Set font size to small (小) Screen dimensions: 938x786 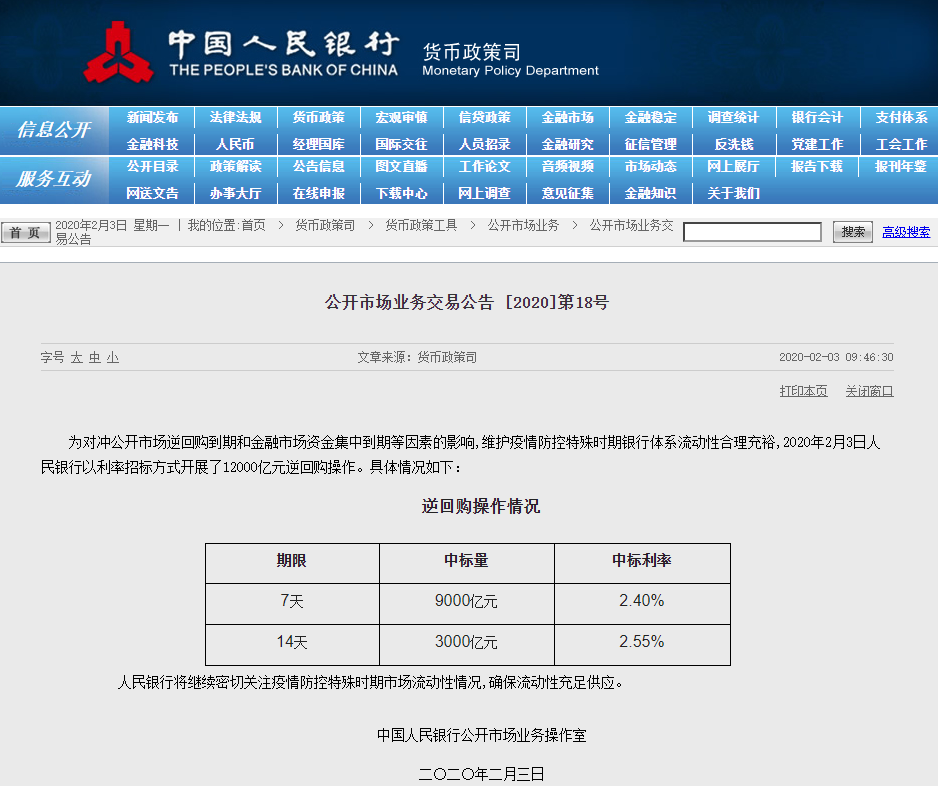pos(113,358)
